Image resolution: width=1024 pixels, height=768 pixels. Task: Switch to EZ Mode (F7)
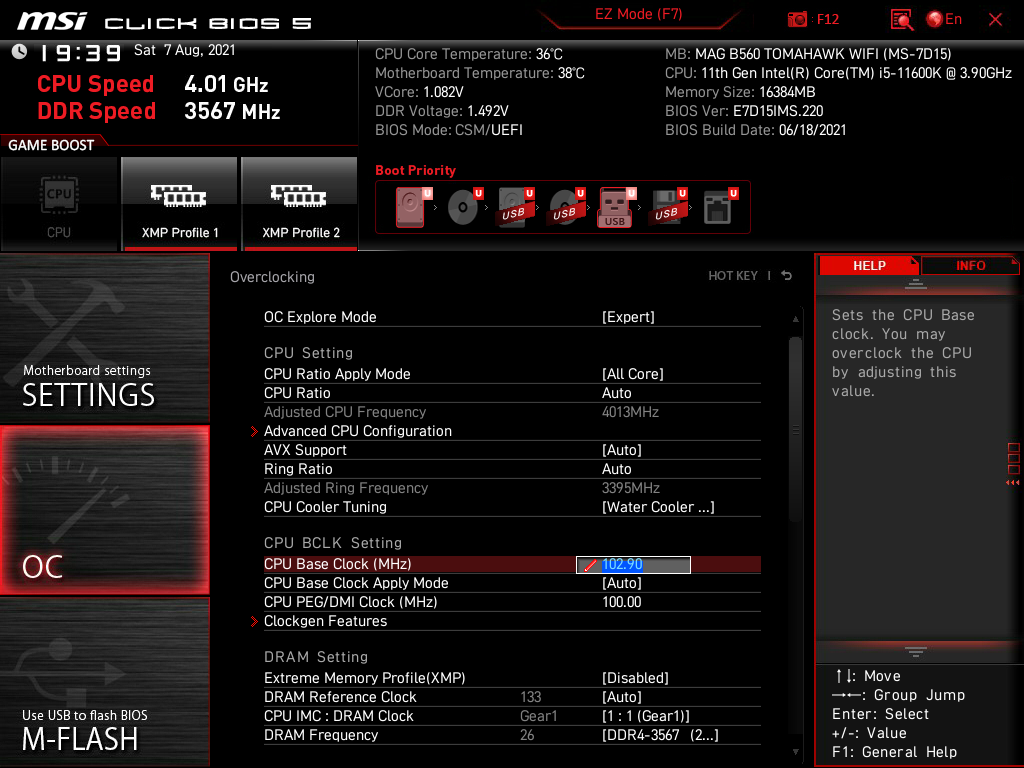tap(638, 14)
